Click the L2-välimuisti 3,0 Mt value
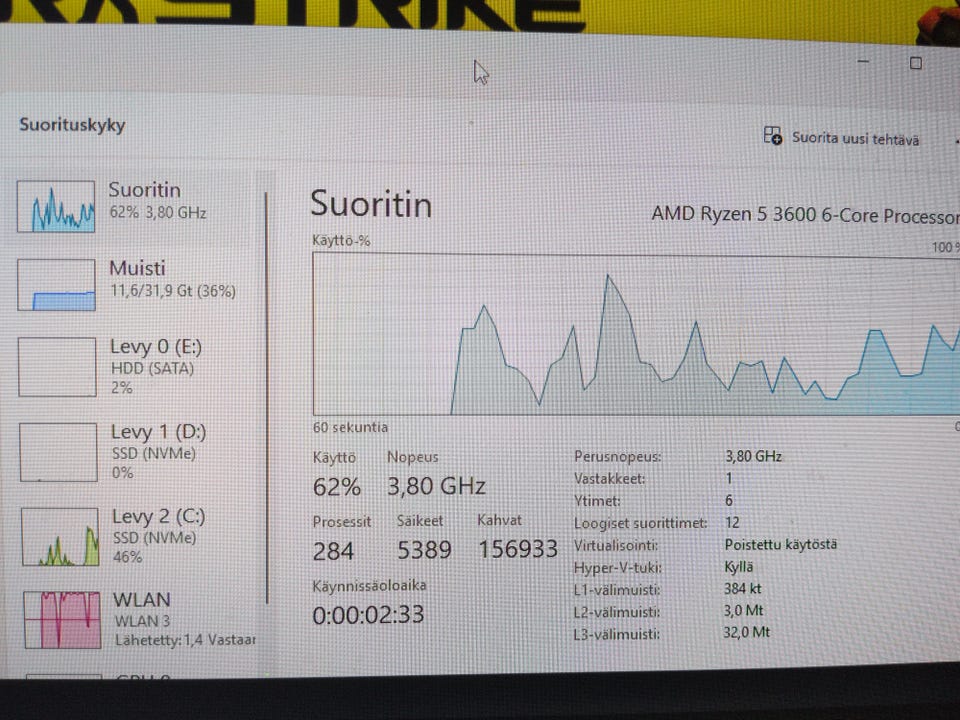Screen dimensions: 960x720 click(x=743, y=610)
